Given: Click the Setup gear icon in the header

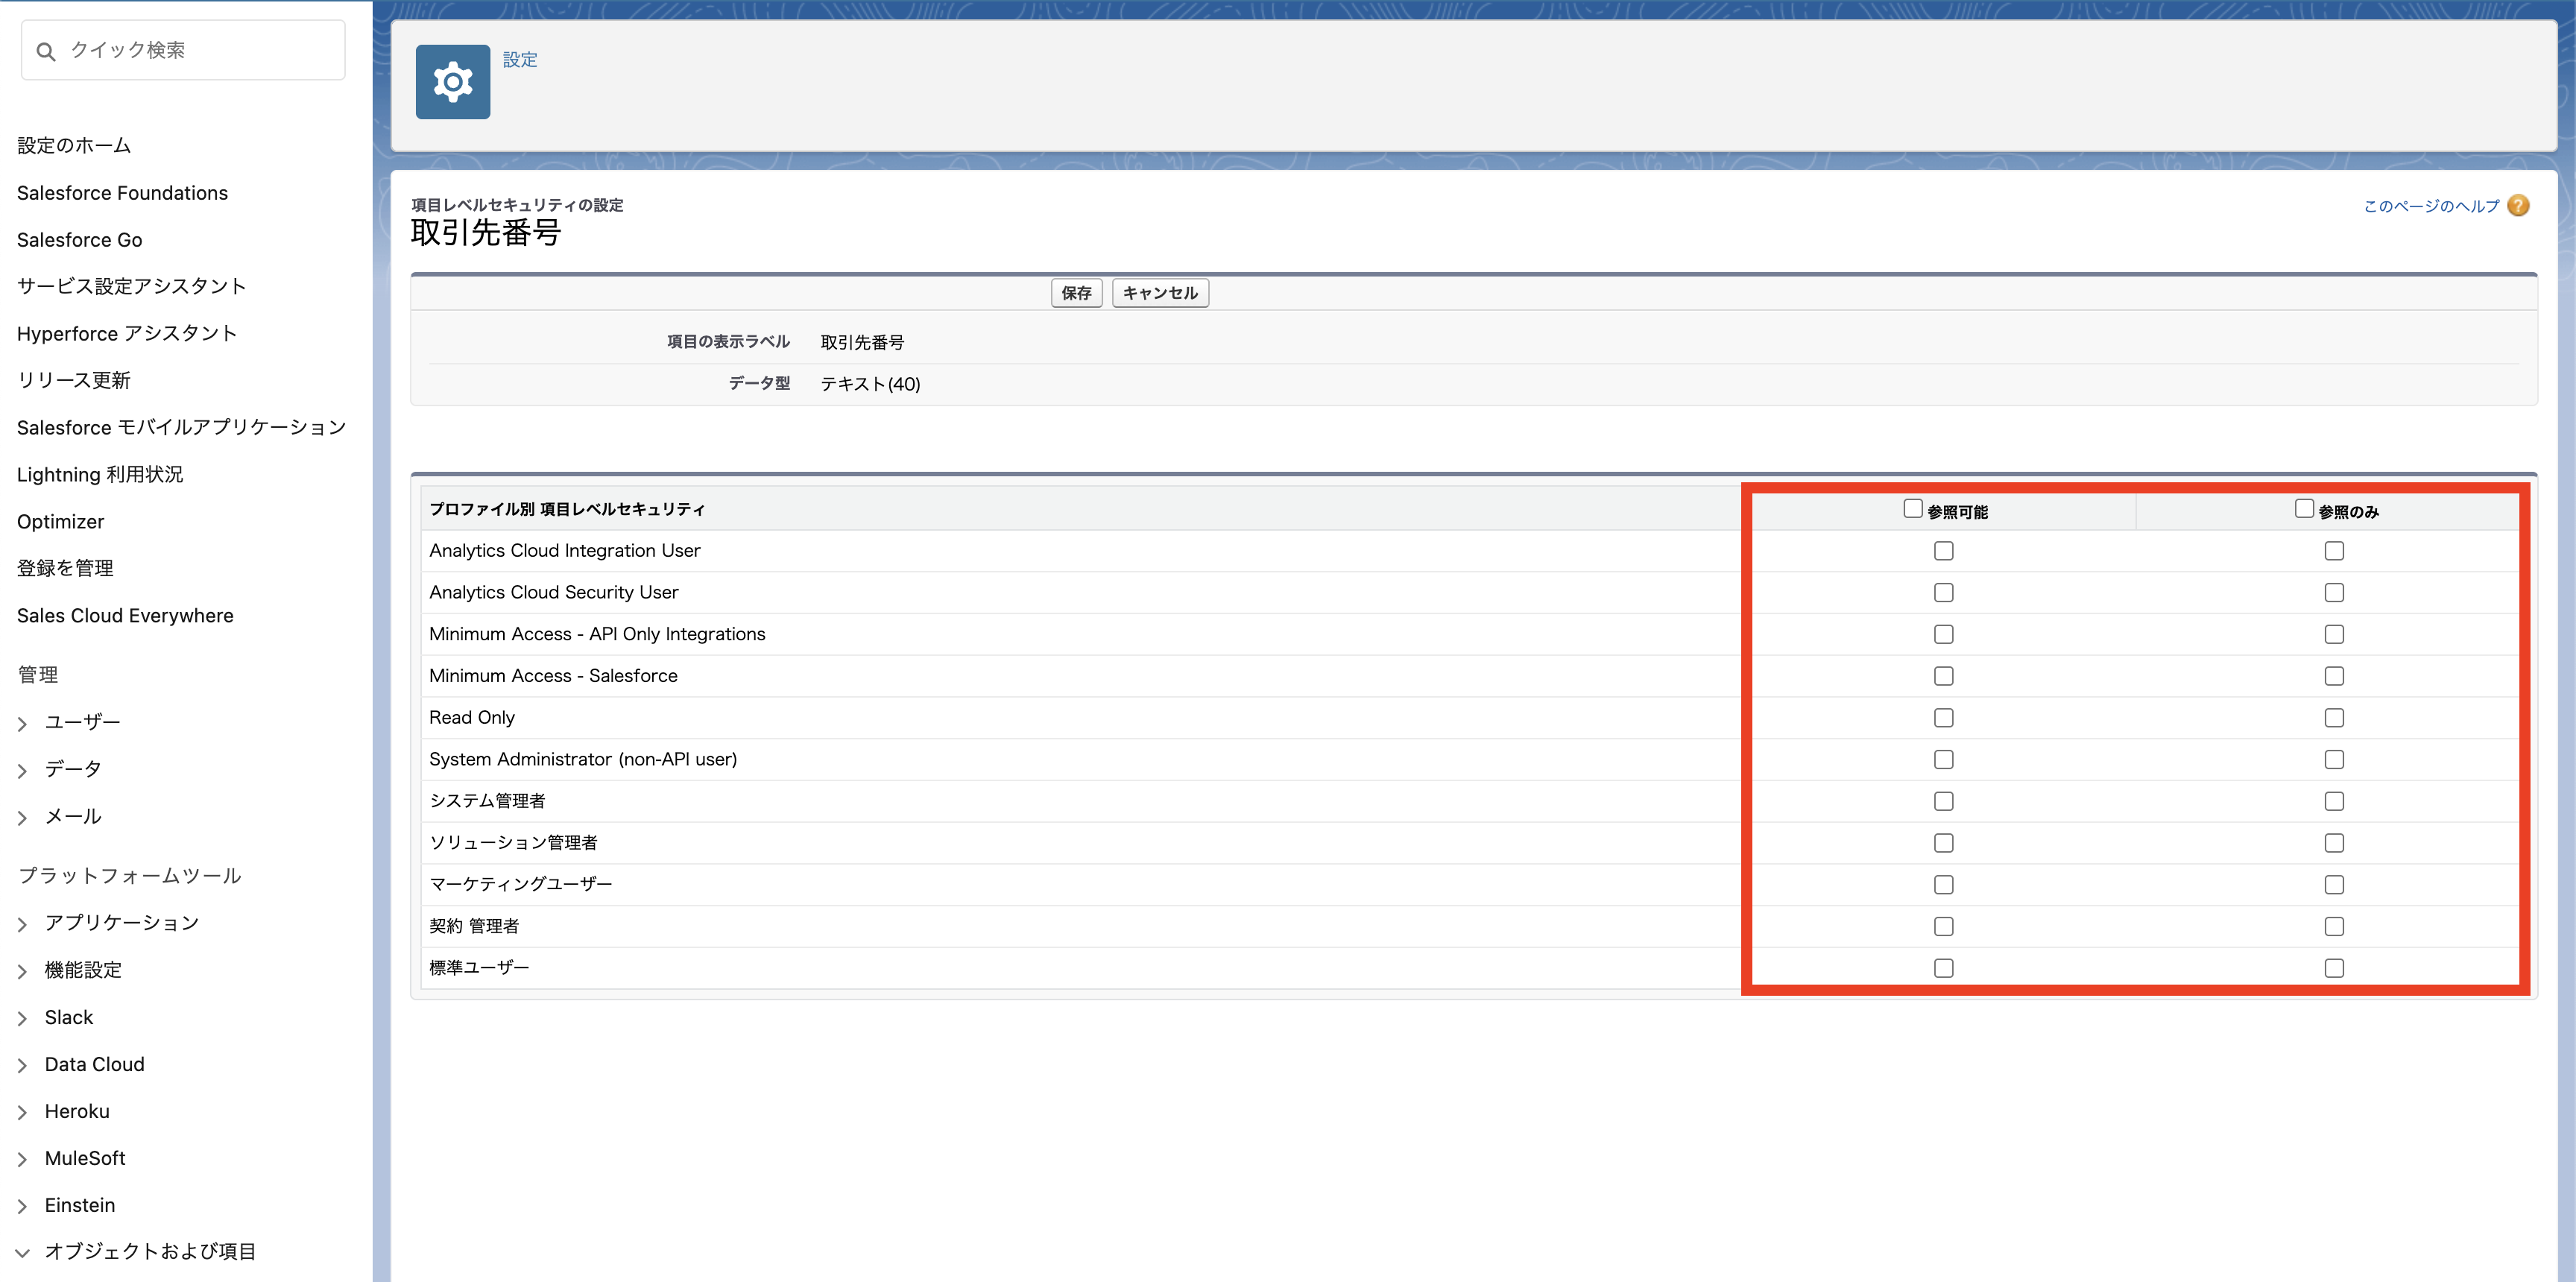Looking at the screenshot, I should pos(452,82).
